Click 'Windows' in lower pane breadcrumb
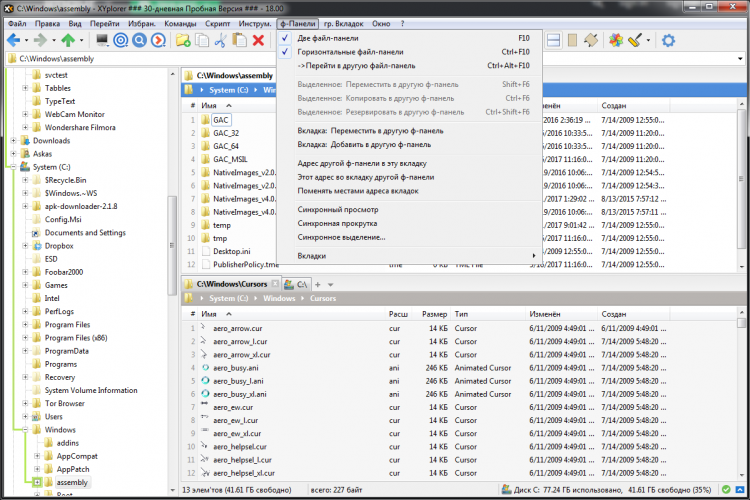 279,298
